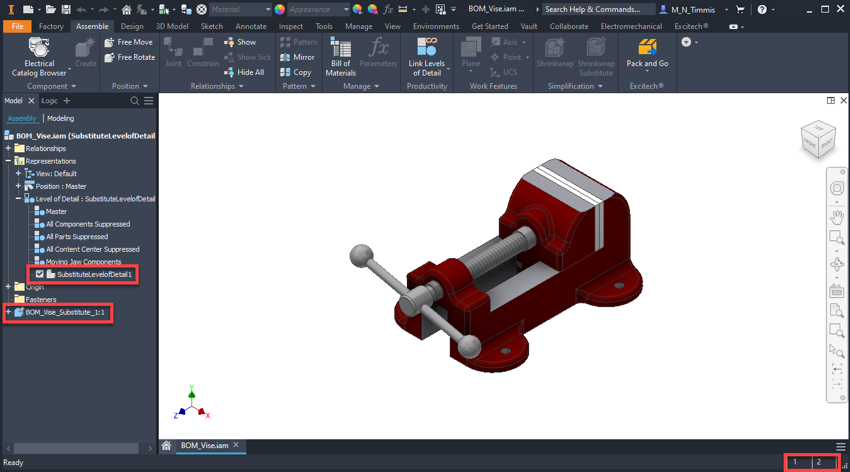The width and height of the screenshot is (850, 472).
Task: Select the Free Move tool
Action: point(128,42)
